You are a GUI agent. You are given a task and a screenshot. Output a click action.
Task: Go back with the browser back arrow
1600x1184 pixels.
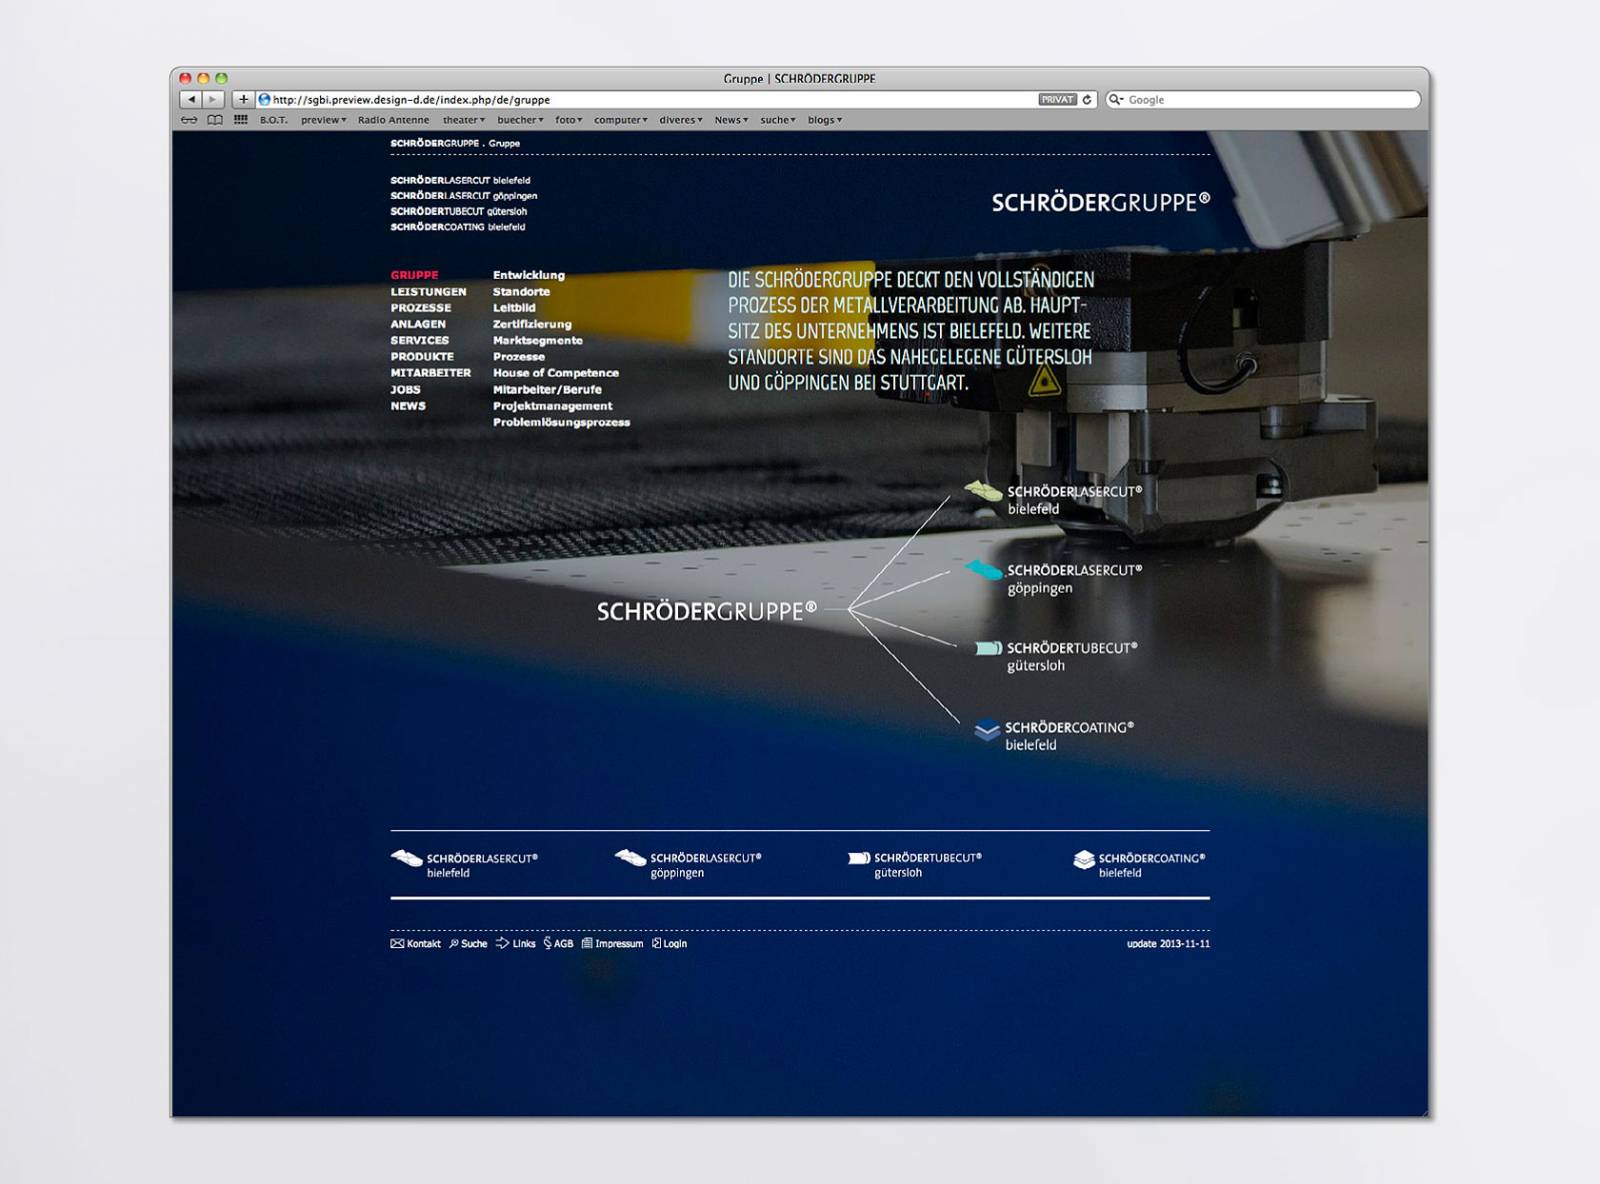point(191,100)
